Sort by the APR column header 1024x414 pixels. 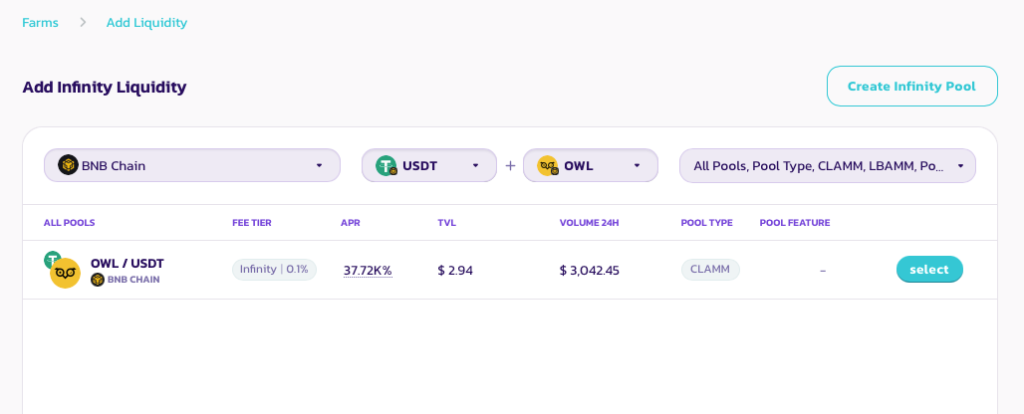point(350,222)
